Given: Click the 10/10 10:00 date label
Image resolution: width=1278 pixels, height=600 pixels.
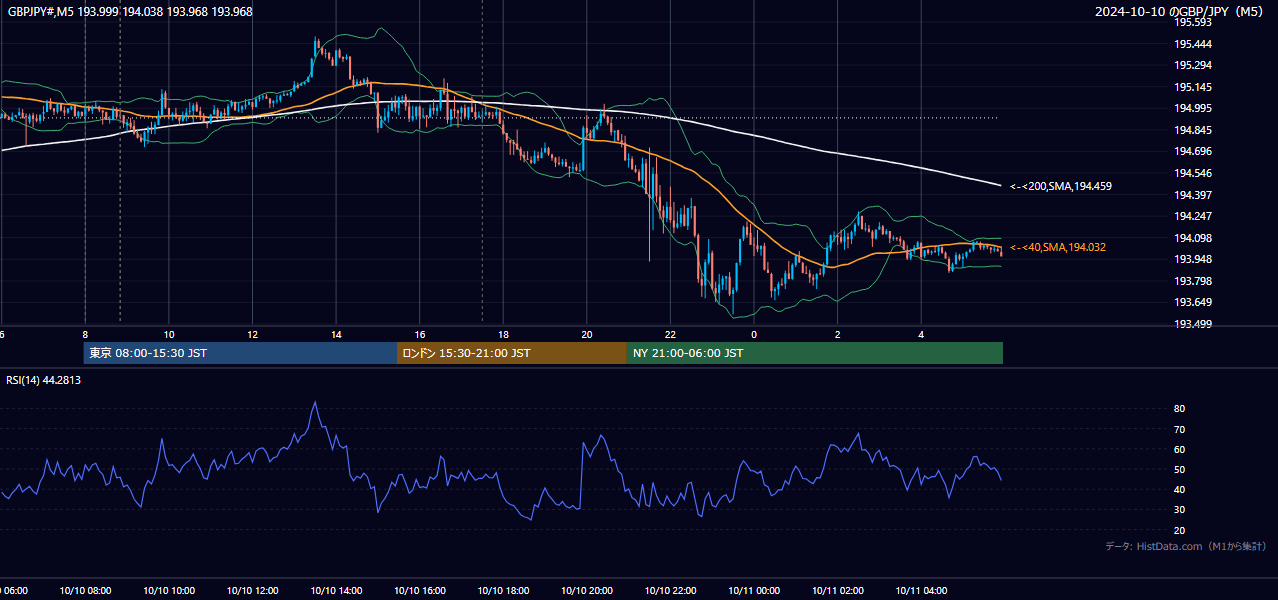Looking at the screenshot, I should click(169, 591).
